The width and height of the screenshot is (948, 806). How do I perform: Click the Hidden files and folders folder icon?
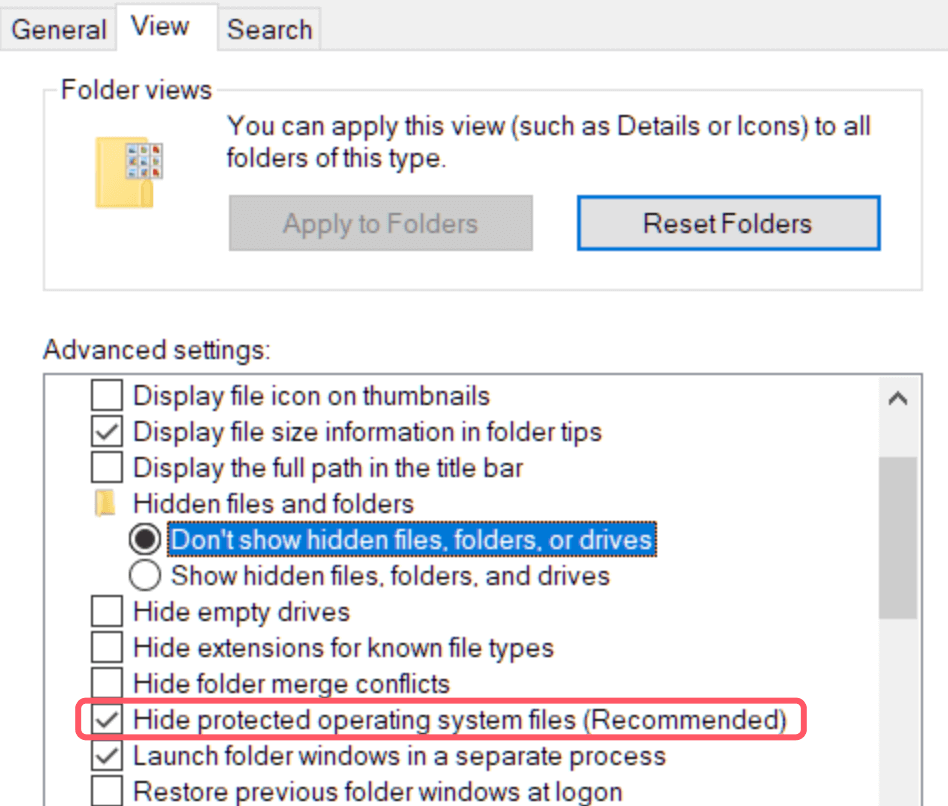pyautogui.click(x=105, y=503)
